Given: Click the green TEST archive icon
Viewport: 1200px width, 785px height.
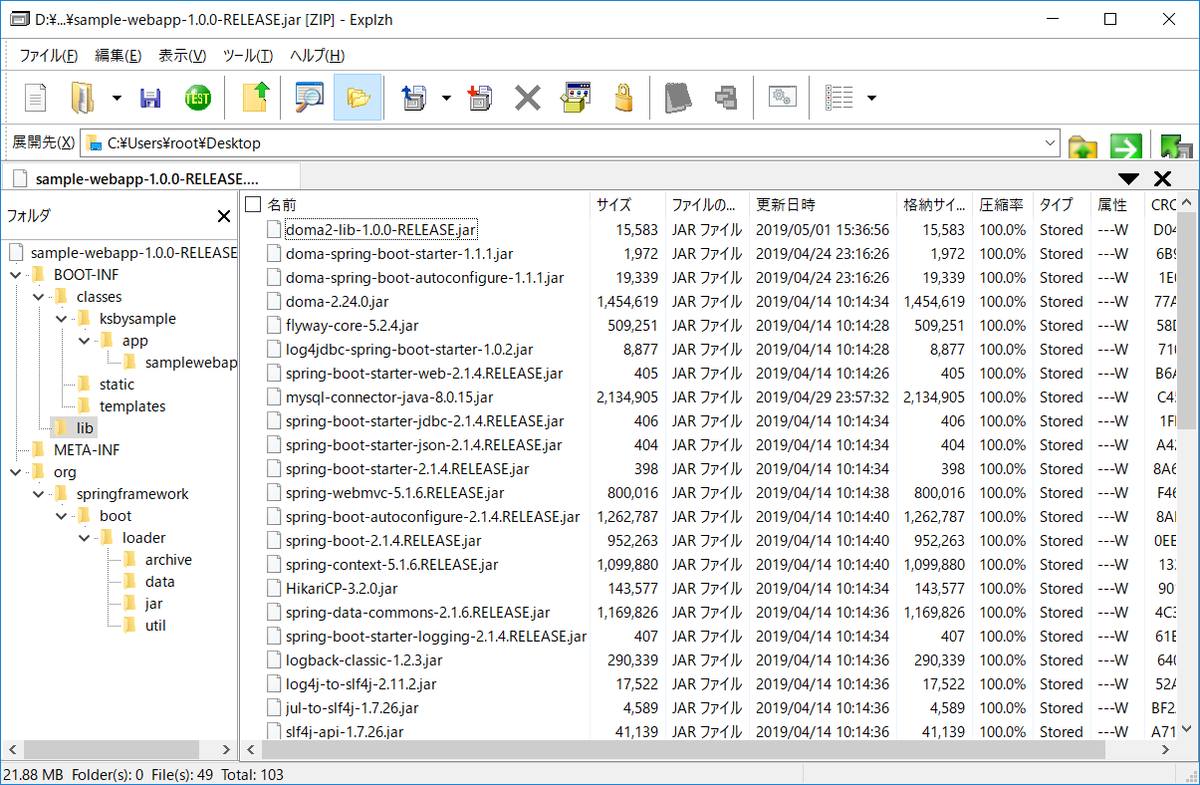Looking at the screenshot, I should point(198,98).
